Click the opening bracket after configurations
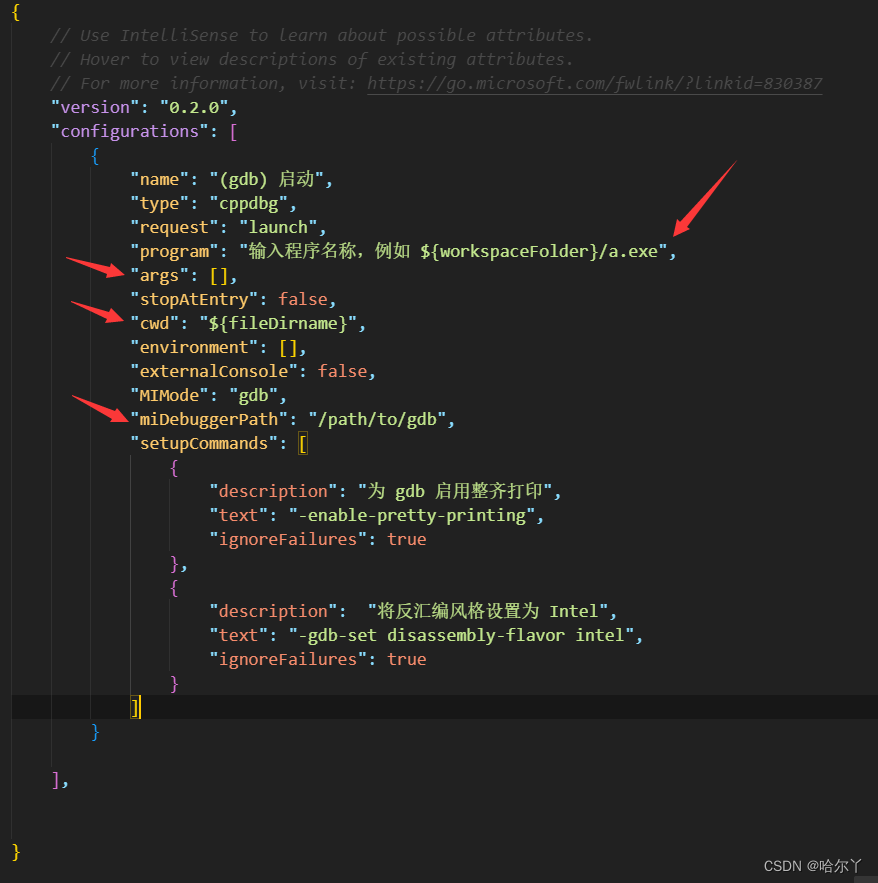This screenshot has height=883, width=878. point(233,132)
